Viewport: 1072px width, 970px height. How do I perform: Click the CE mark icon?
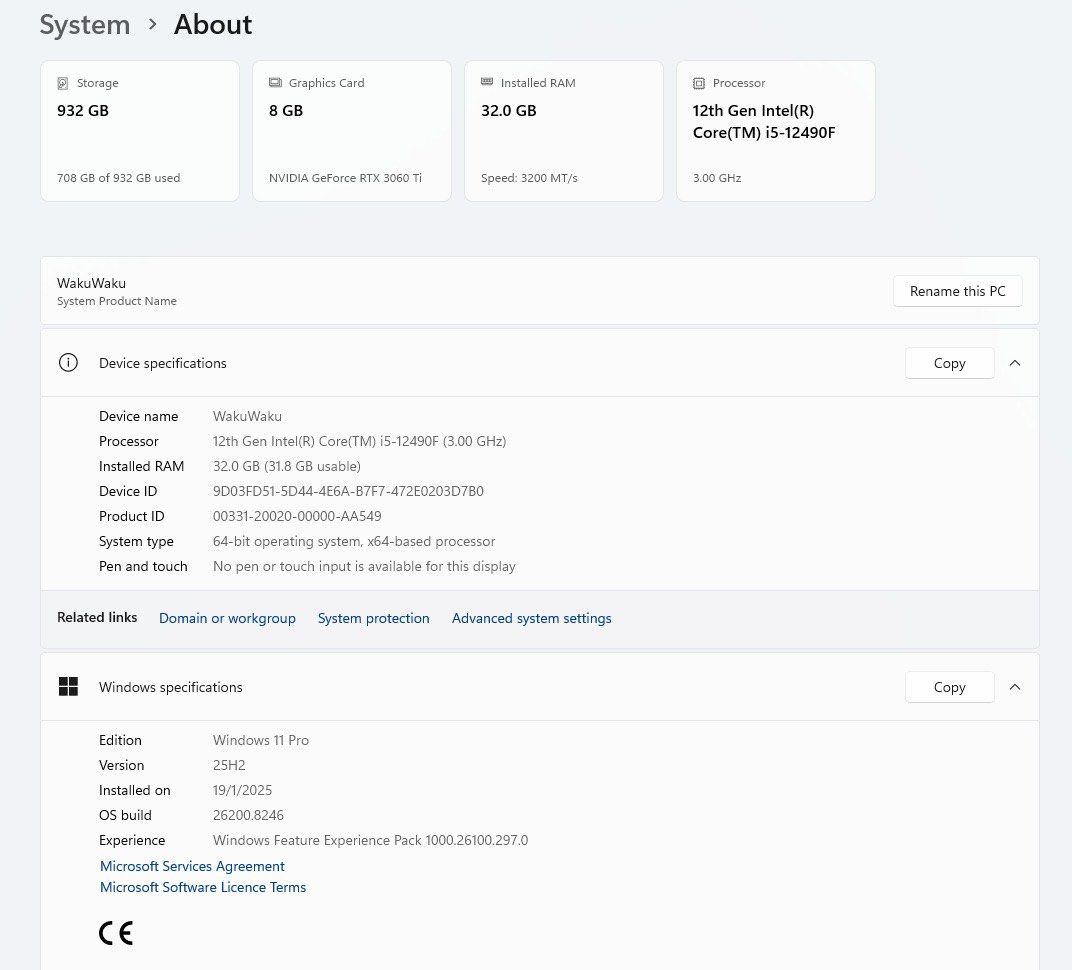pyautogui.click(x=116, y=933)
